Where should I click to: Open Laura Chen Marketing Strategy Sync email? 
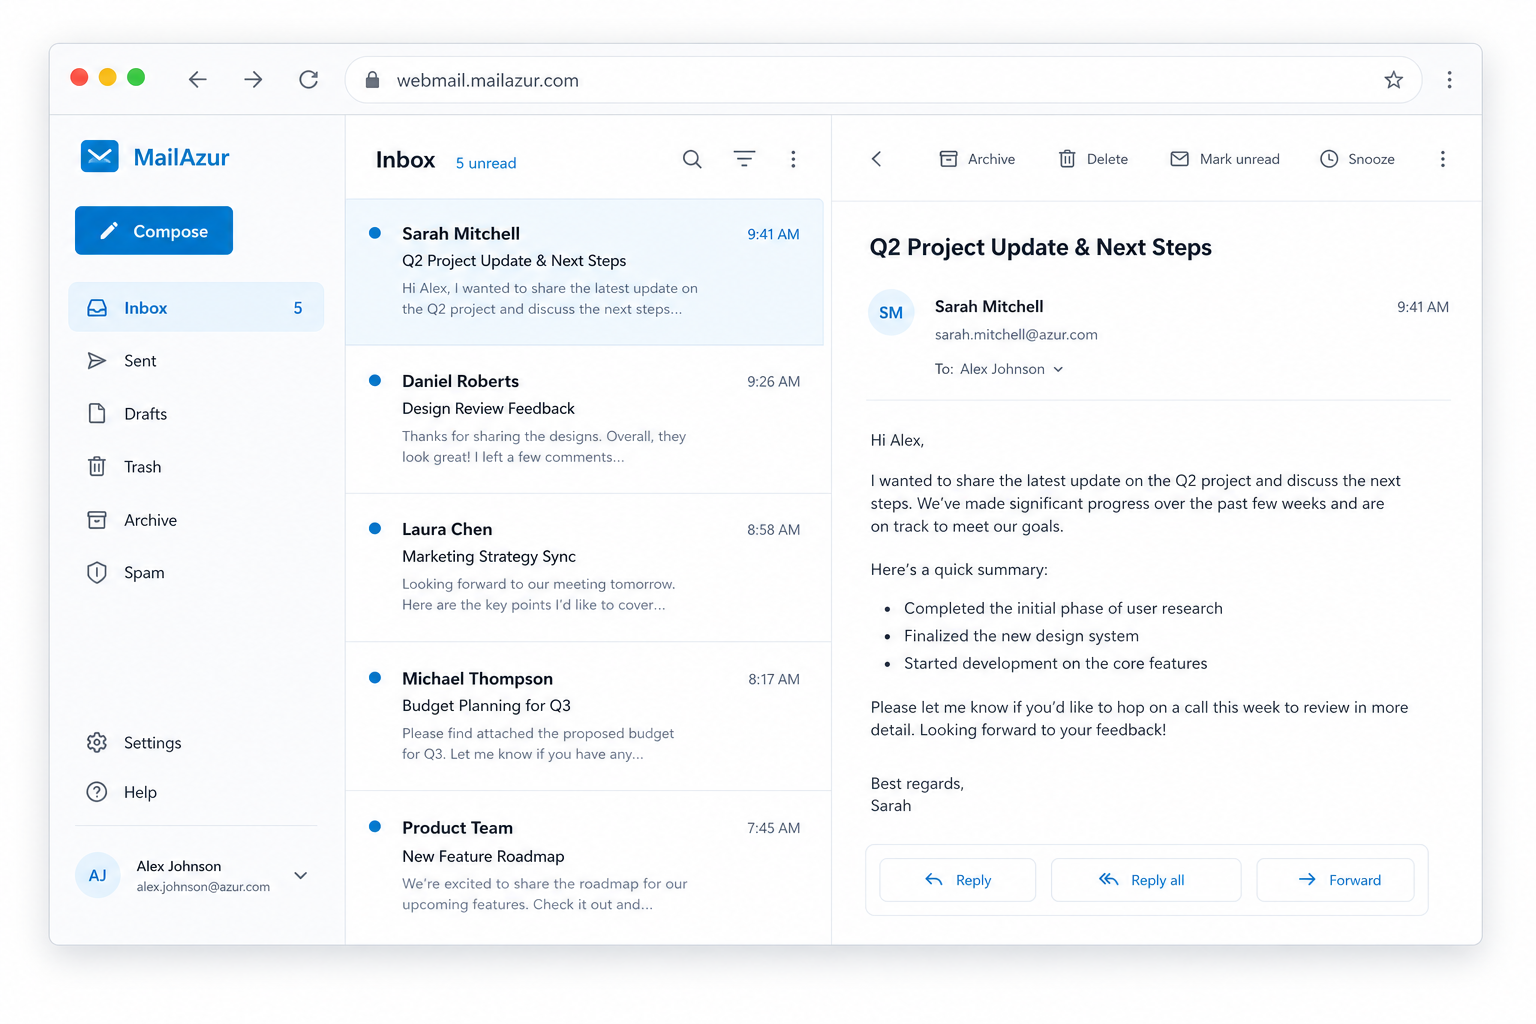[x=588, y=568]
